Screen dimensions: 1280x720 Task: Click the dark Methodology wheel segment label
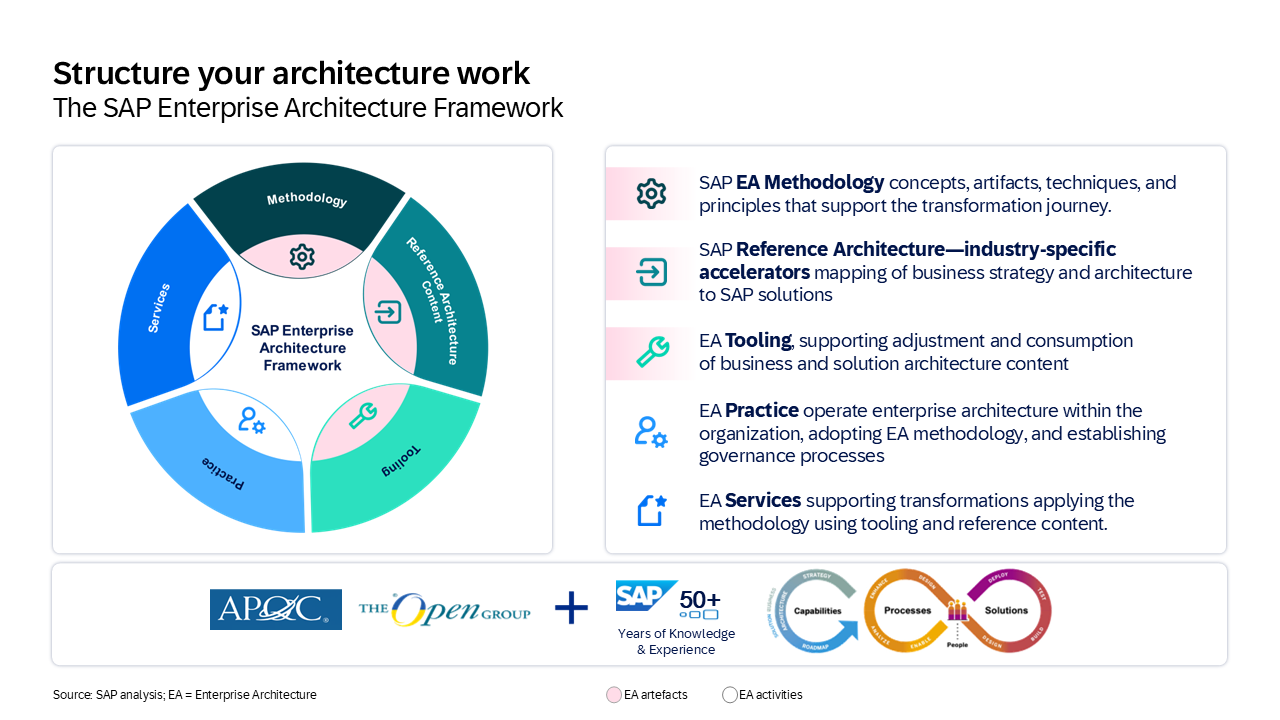tap(307, 200)
